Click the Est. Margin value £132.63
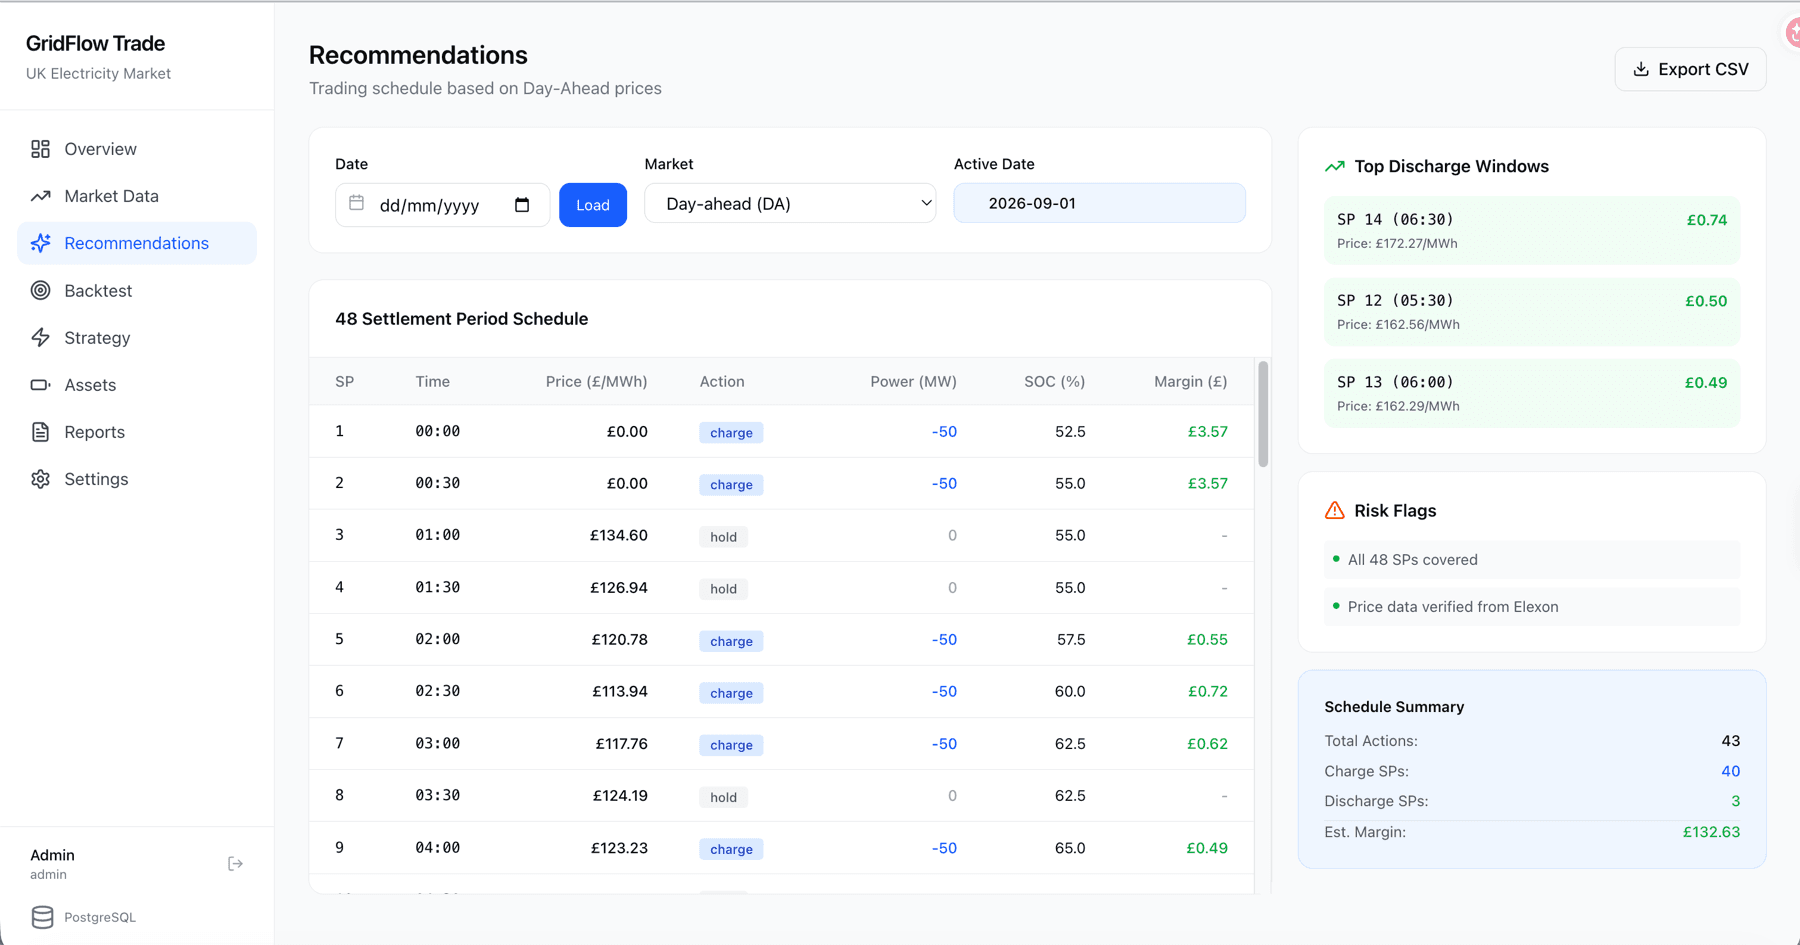Viewport: 1800px width, 945px height. point(1711,832)
